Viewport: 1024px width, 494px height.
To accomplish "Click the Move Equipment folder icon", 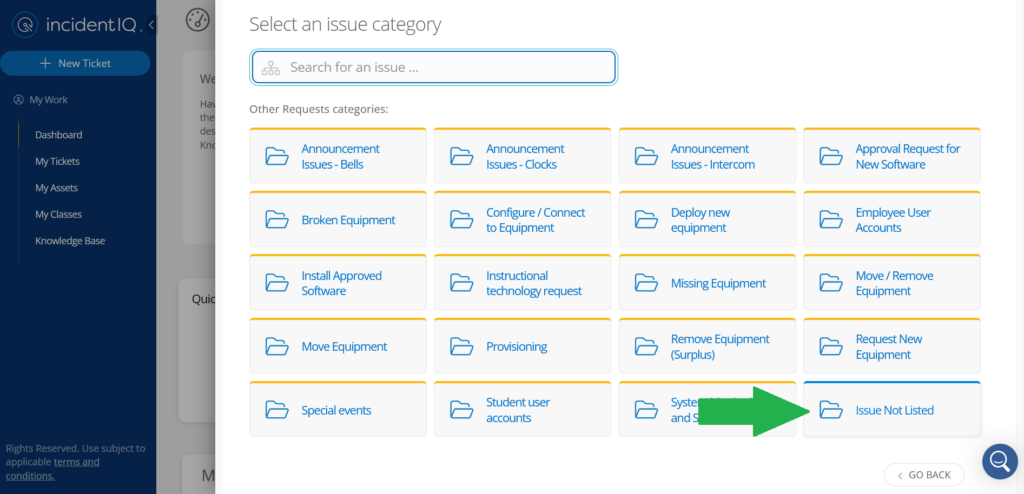I will pos(277,346).
